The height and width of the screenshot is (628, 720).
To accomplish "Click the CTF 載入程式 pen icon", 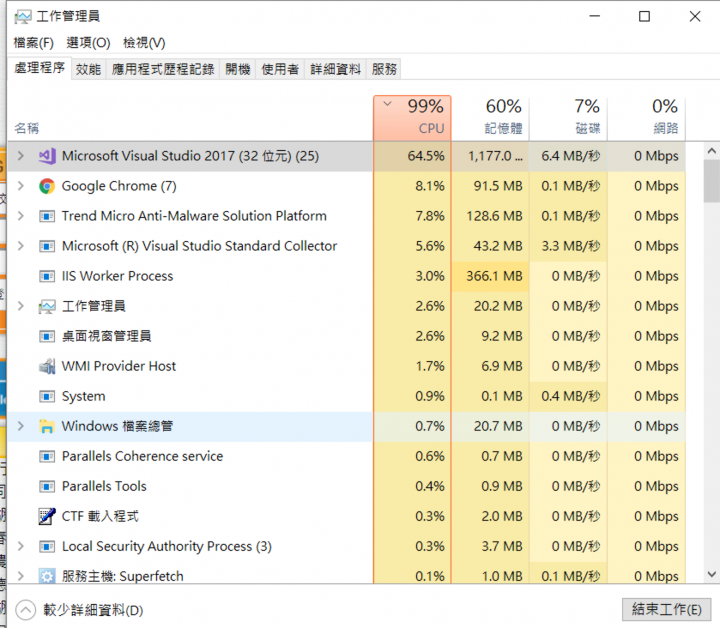I will point(47,516).
